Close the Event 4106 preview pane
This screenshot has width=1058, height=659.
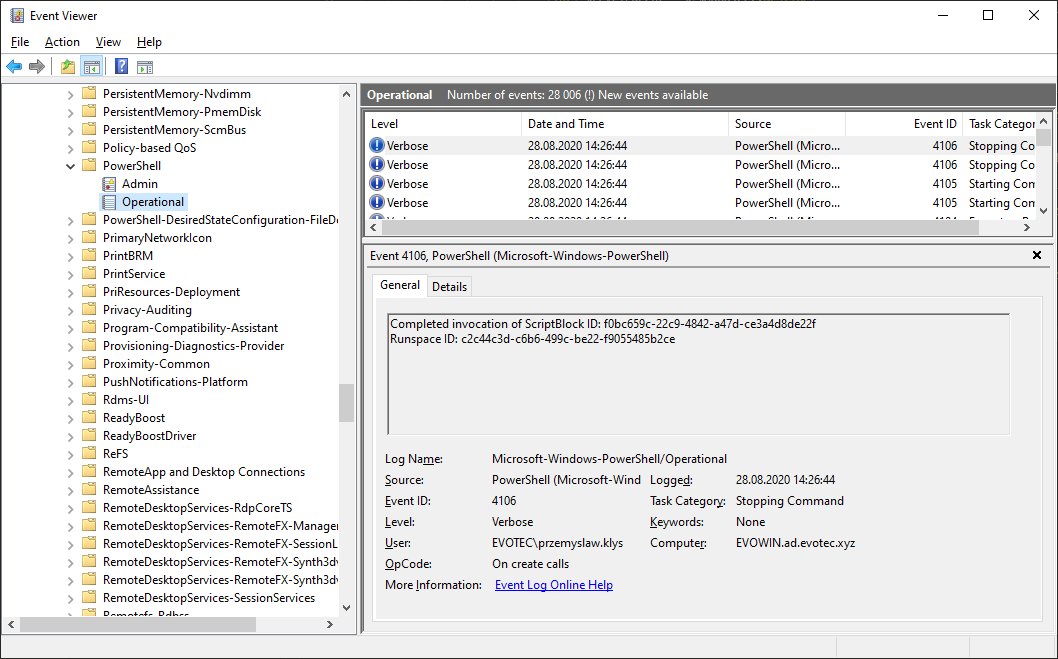point(1035,255)
